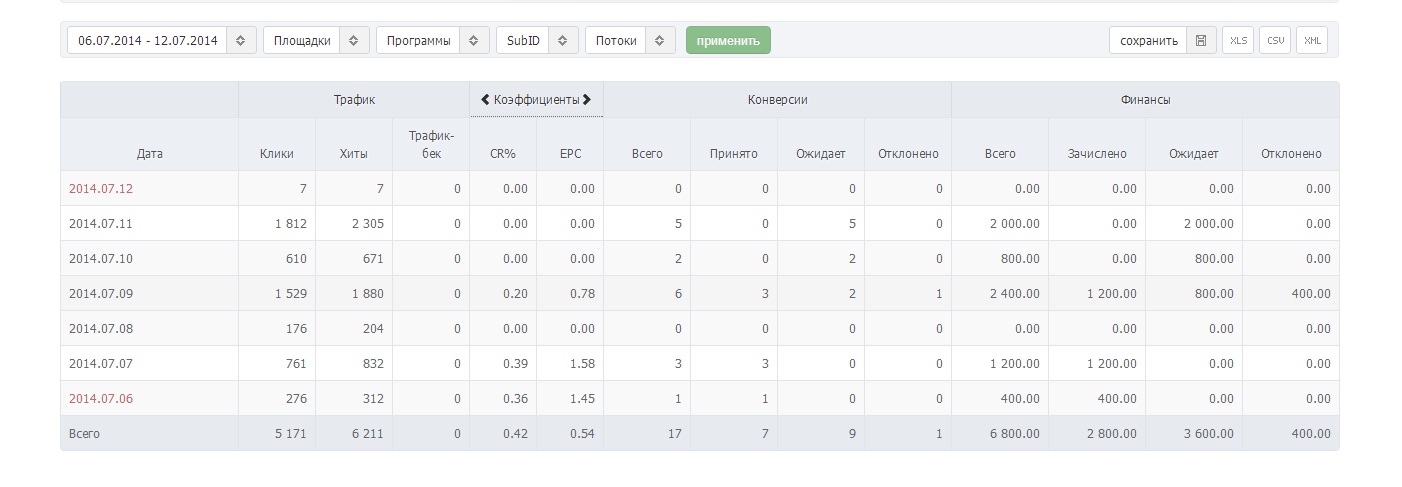Click the date range field 06.07.2014 - 12.07.2014
Viewport: 1402px width, 487px height.
[x=148, y=41]
